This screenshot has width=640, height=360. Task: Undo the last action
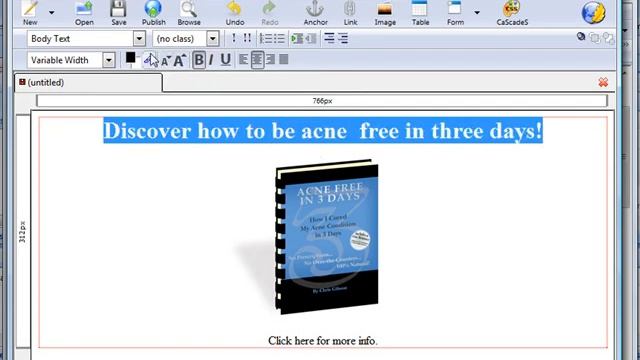pyautogui.click(x=235, y=13)
